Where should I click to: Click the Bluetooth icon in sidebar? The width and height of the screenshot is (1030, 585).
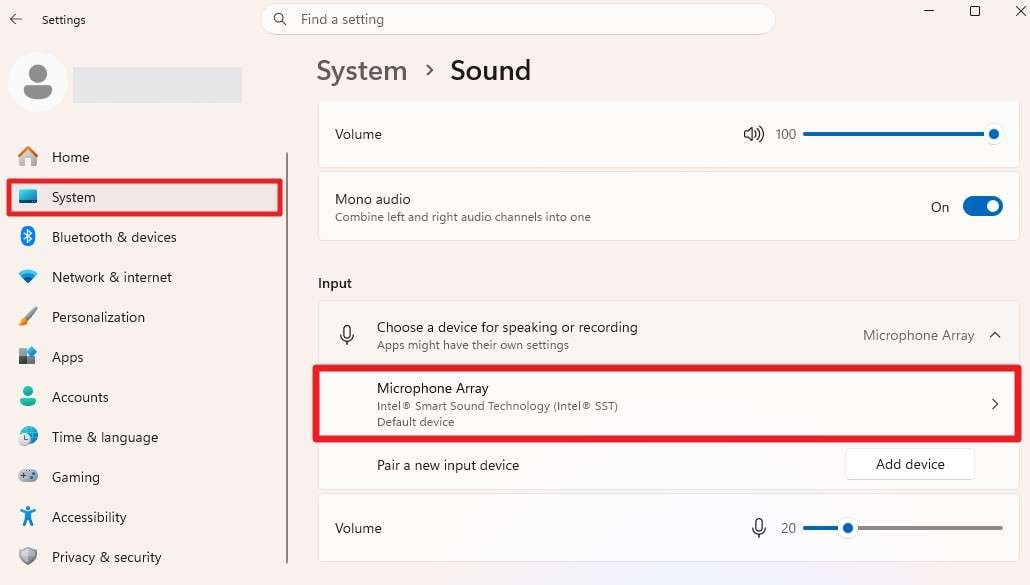[28, 236]
